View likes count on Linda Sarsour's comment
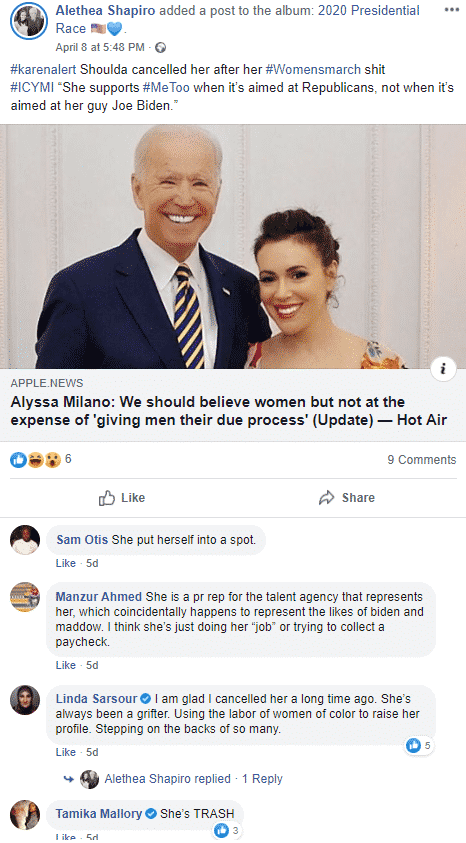The height and width of the screenshot is (843, 466). [419, 746]
